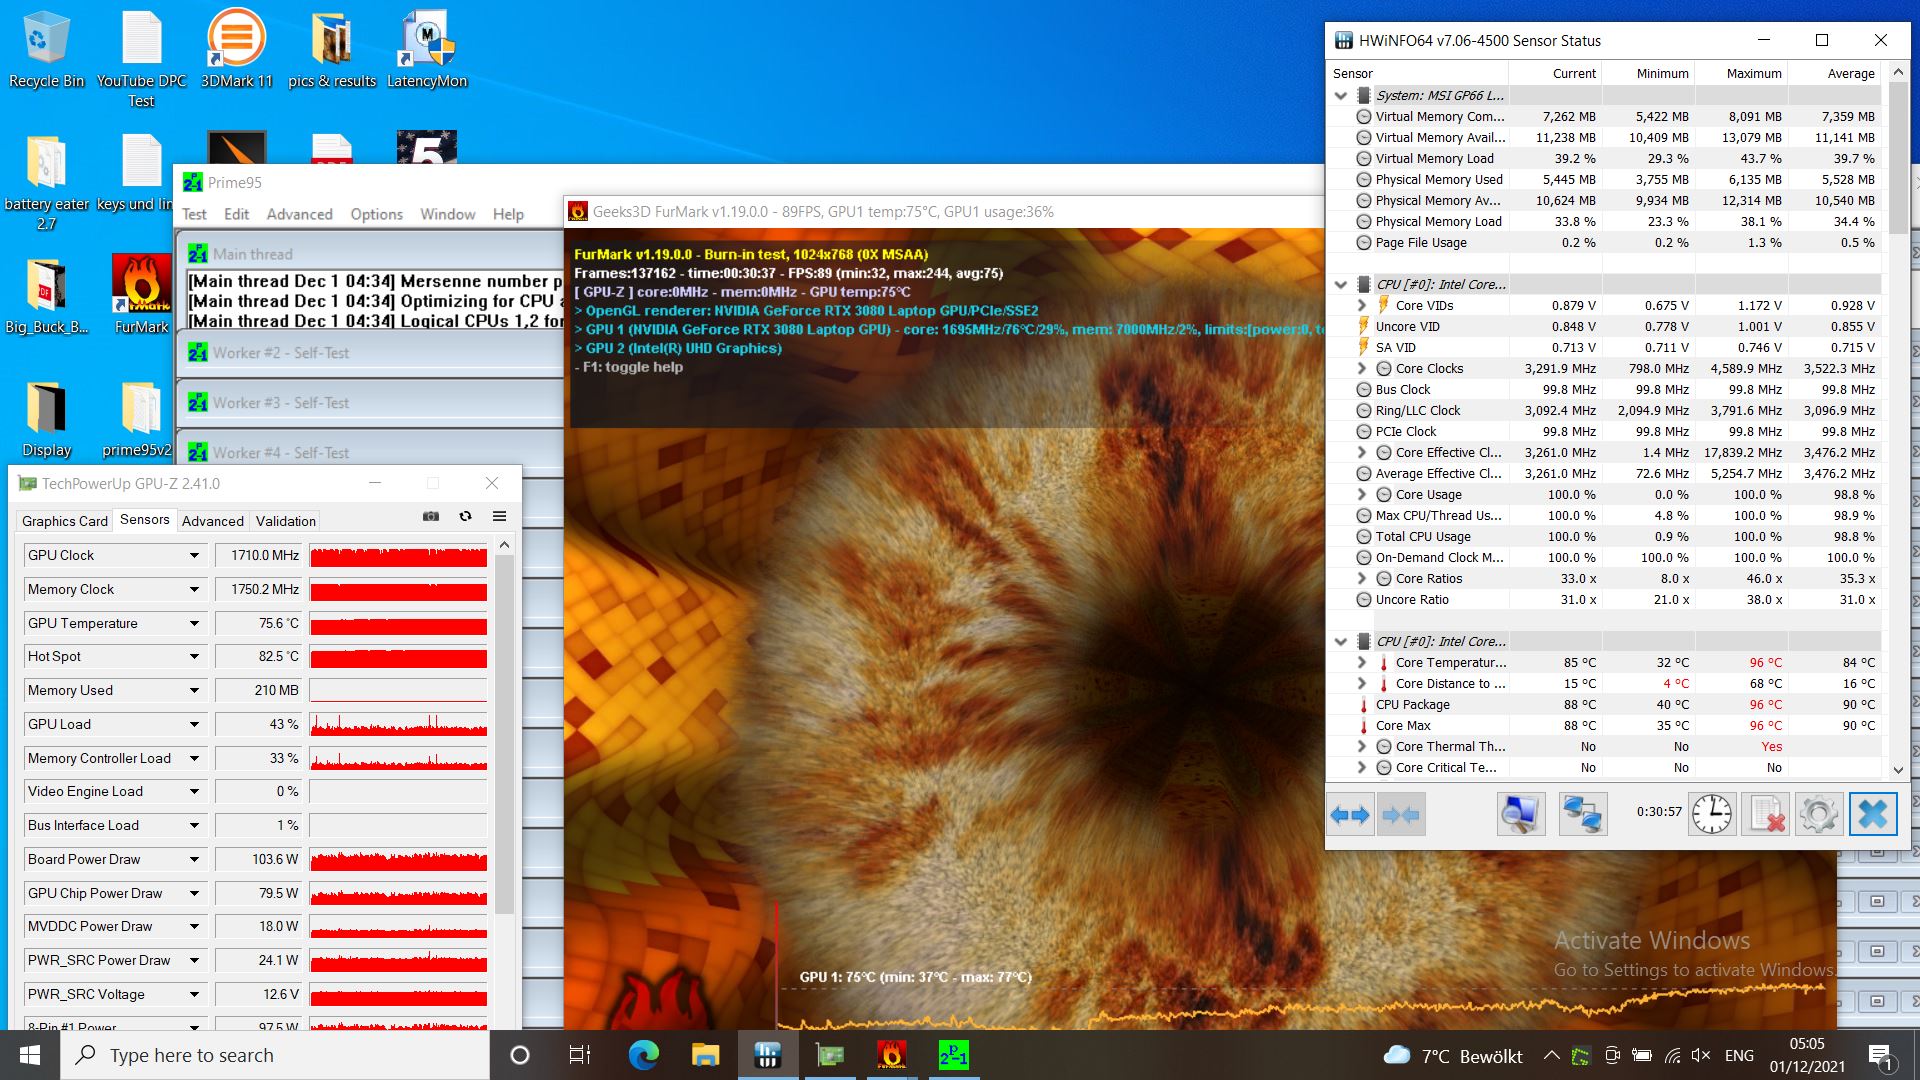
Task: Click HWiNFO sensor list scroll down arrow
Action: tap(1898, 770)
